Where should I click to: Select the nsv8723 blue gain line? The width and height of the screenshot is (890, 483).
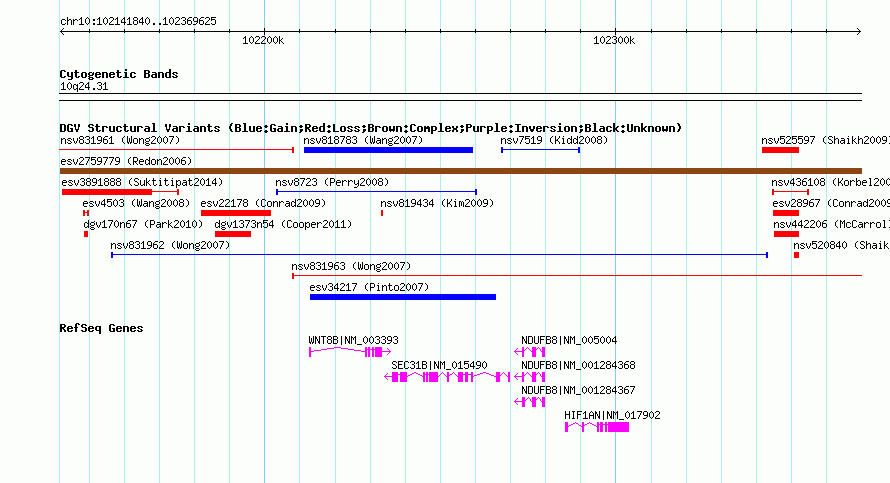pos(376,192)
